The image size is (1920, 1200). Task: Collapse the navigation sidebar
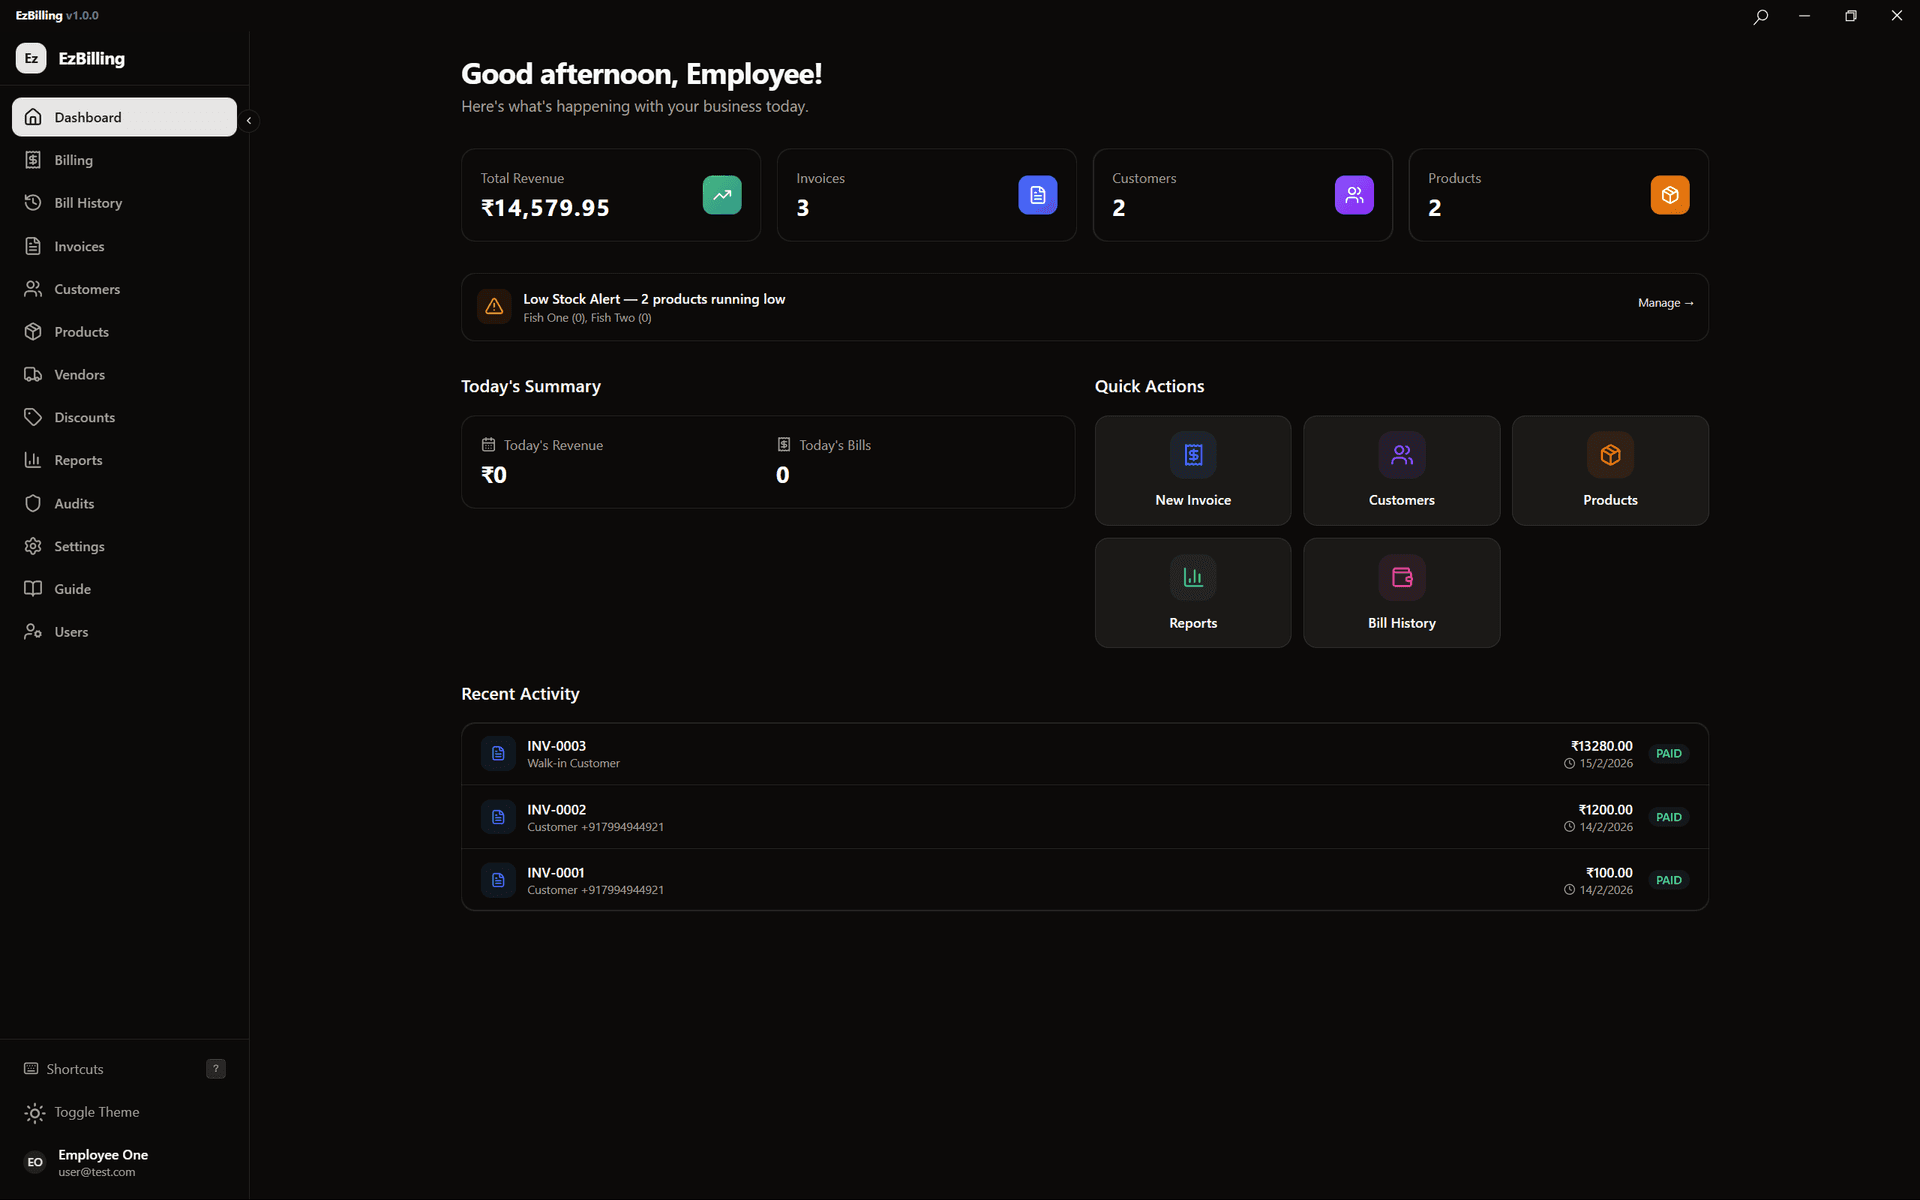point(249,120)
